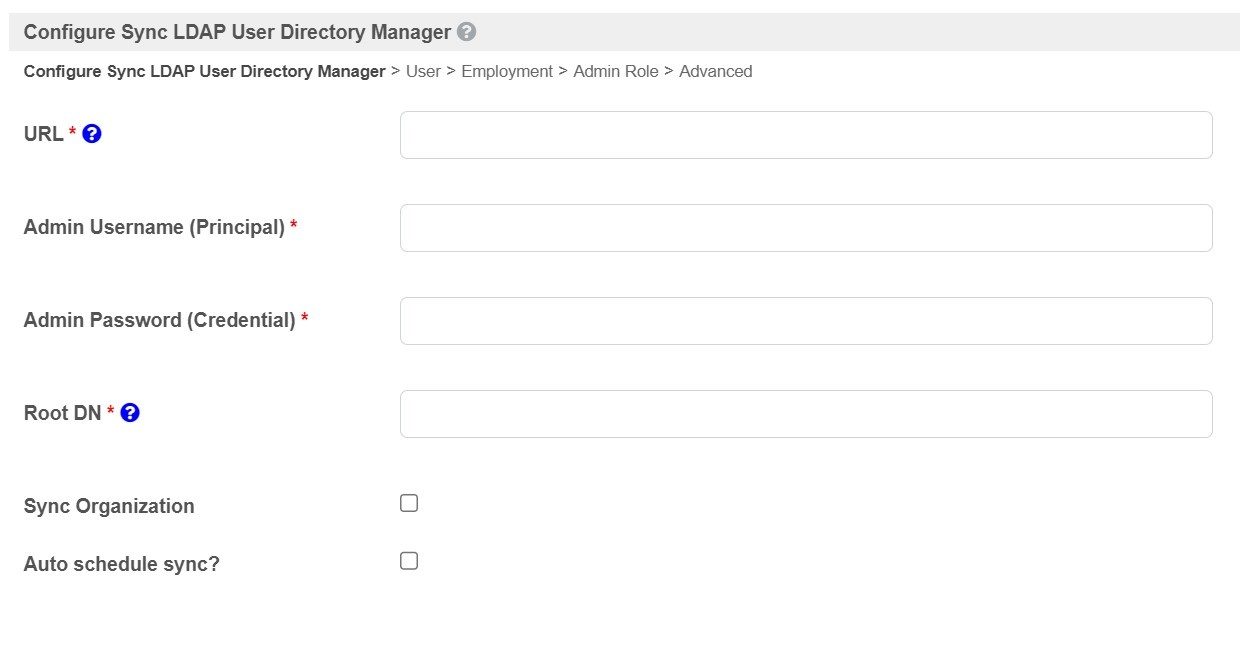1240x646 pixels.
Task: Open the Admin Role breadcrumb step
Action: point(616,72)
